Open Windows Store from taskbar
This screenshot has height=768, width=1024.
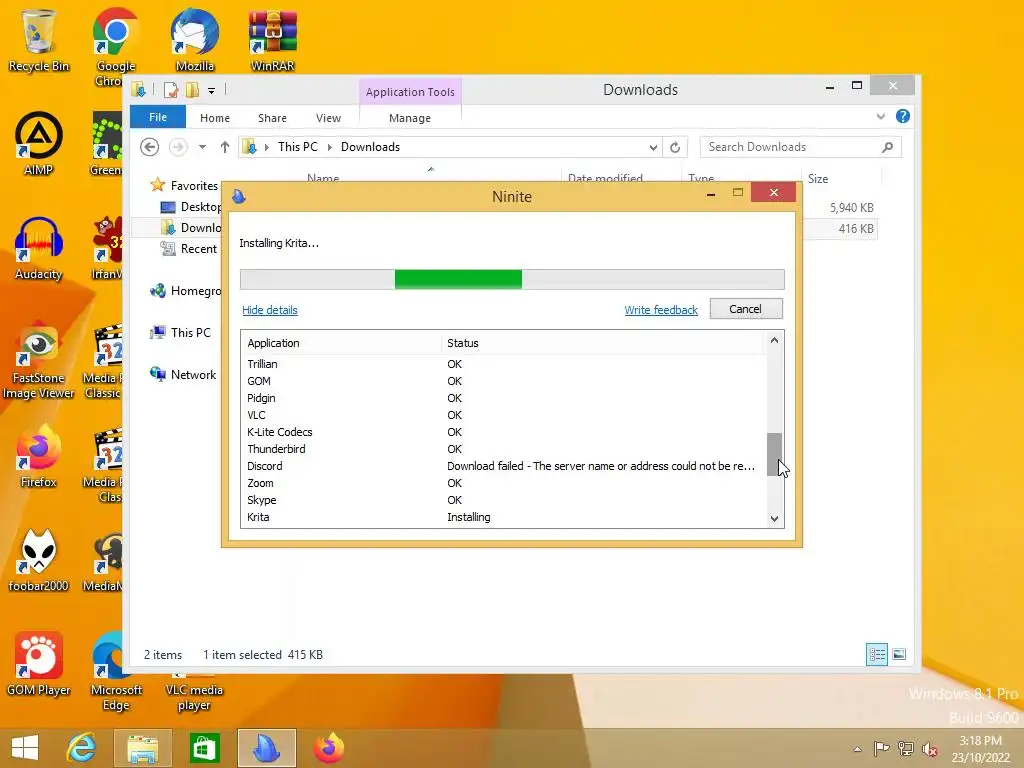pyautogui.click(x=204, y=748)
